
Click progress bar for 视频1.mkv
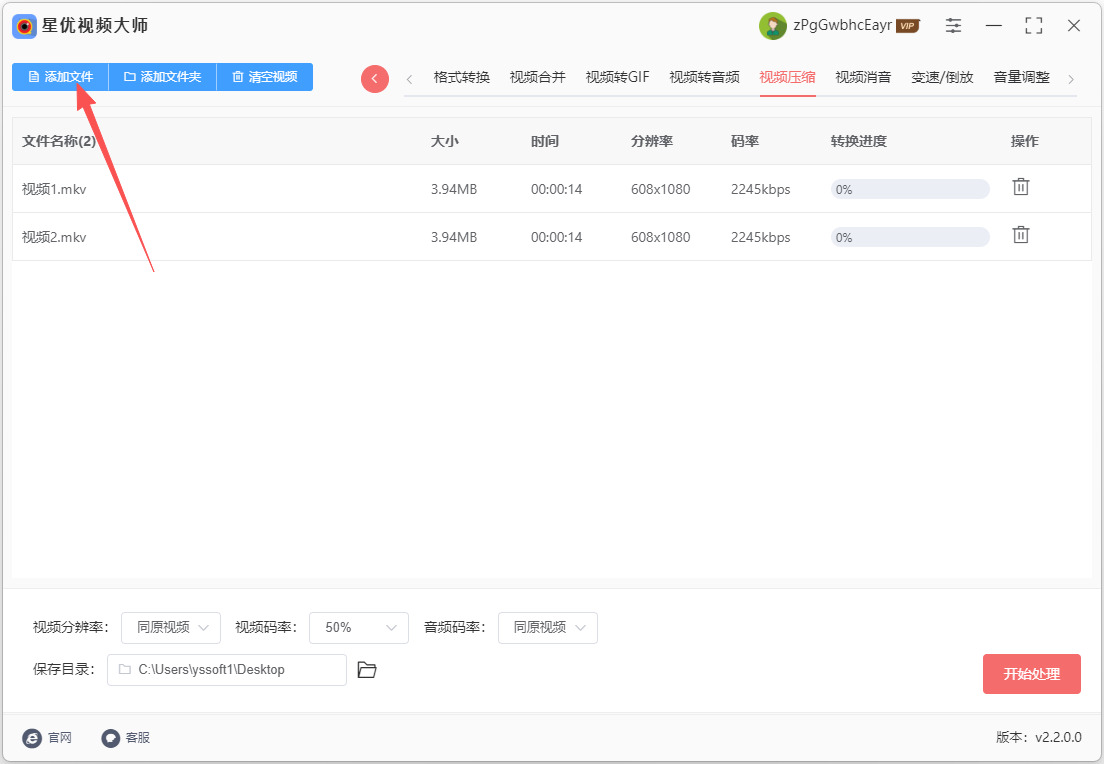(x=910, y=189)
